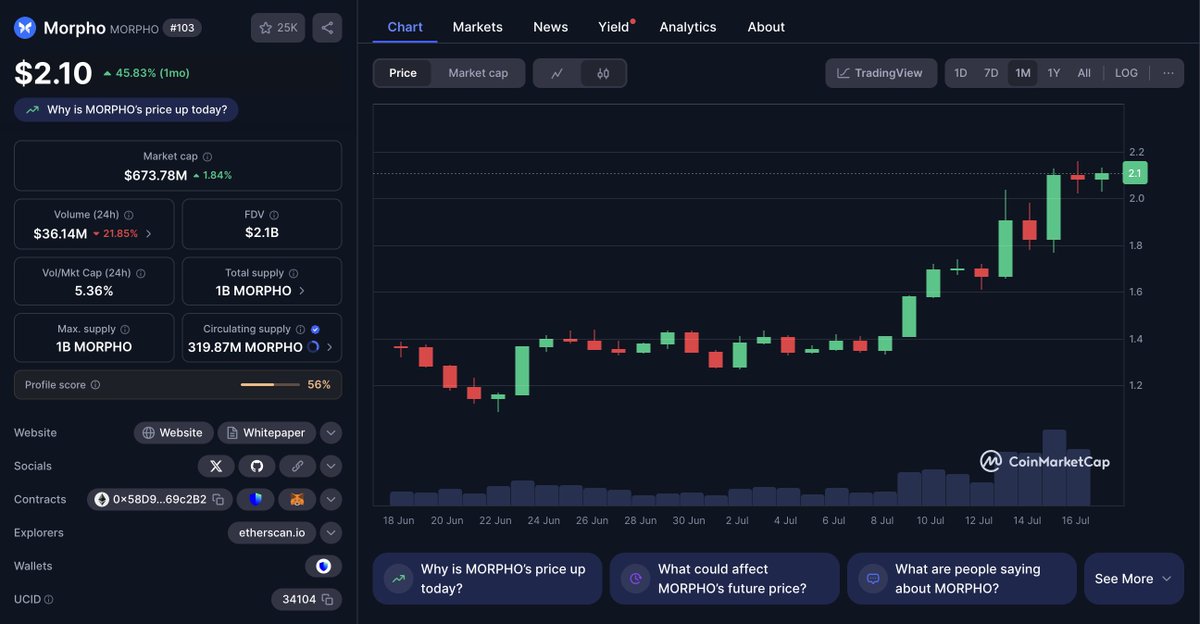Set chart range to 1Y
Screen dimensions: 1200x624
tap(1053, 73)
